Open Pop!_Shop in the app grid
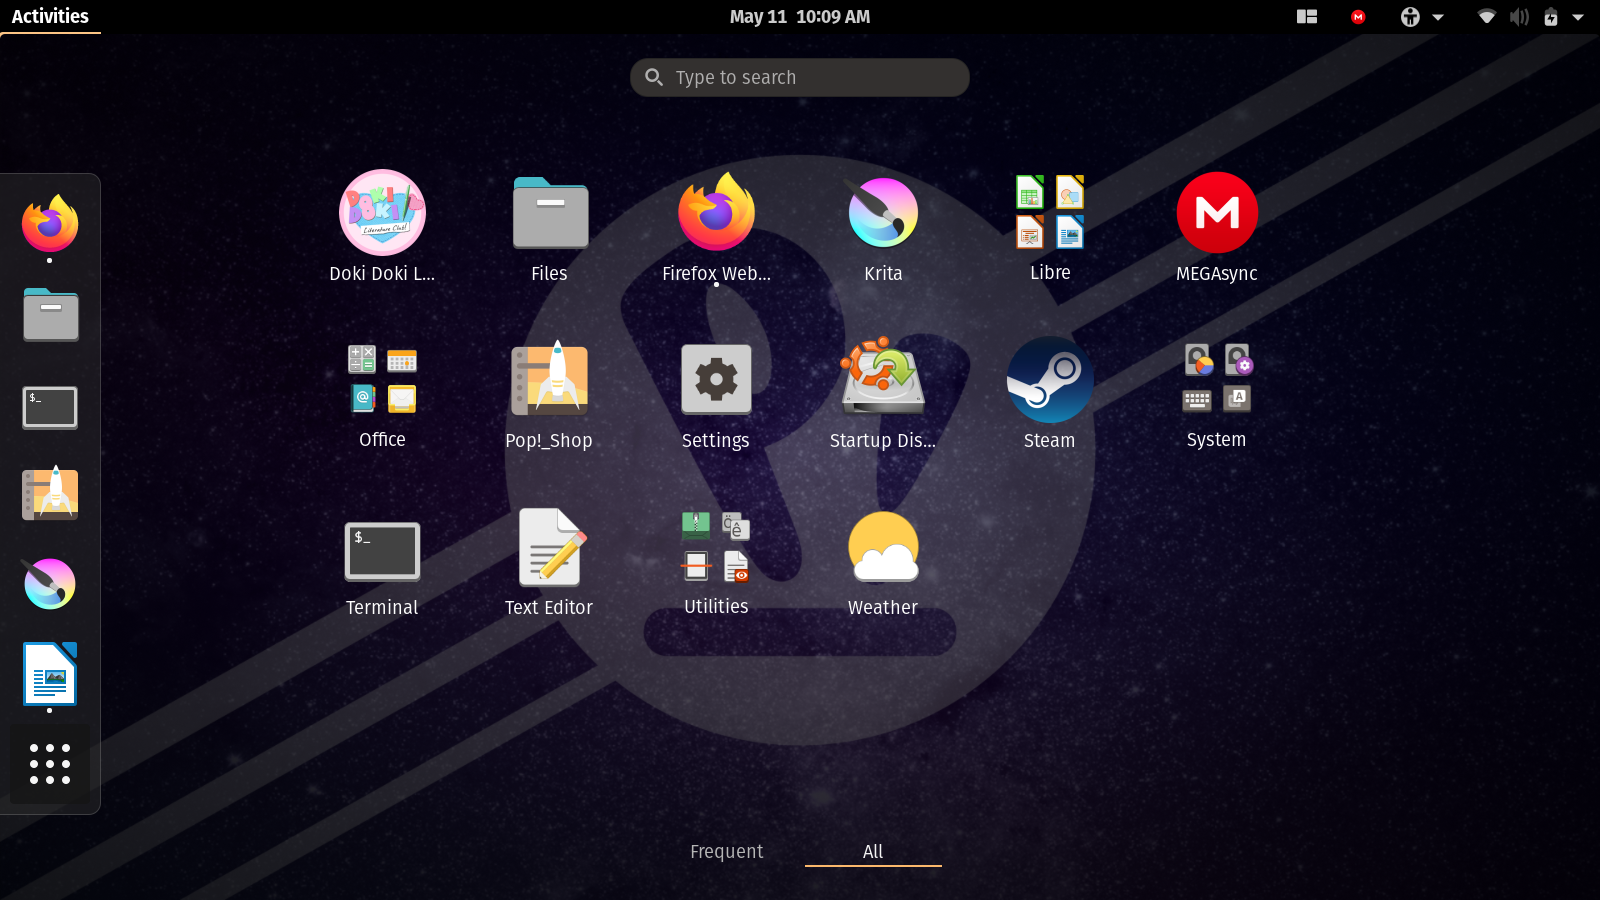Screen dimensions: 1600x900 (x=549, y=393)
